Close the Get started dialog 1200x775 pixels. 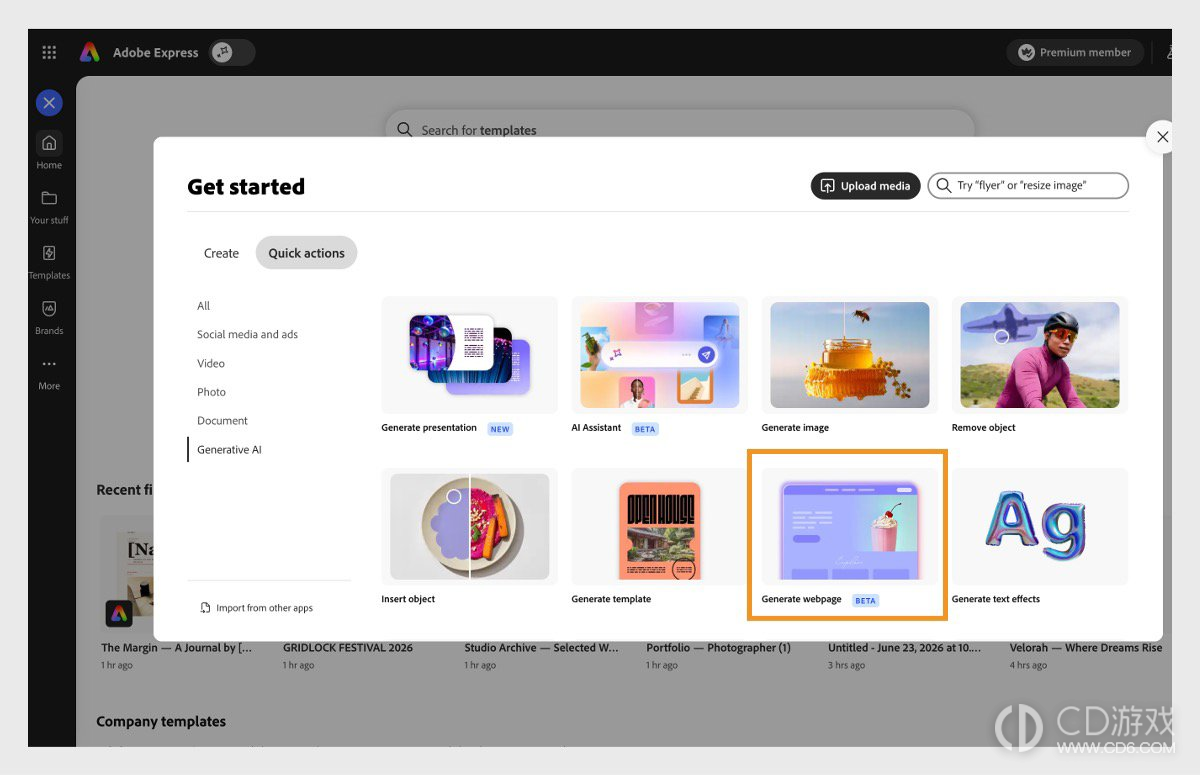[x=1162, y=137]
